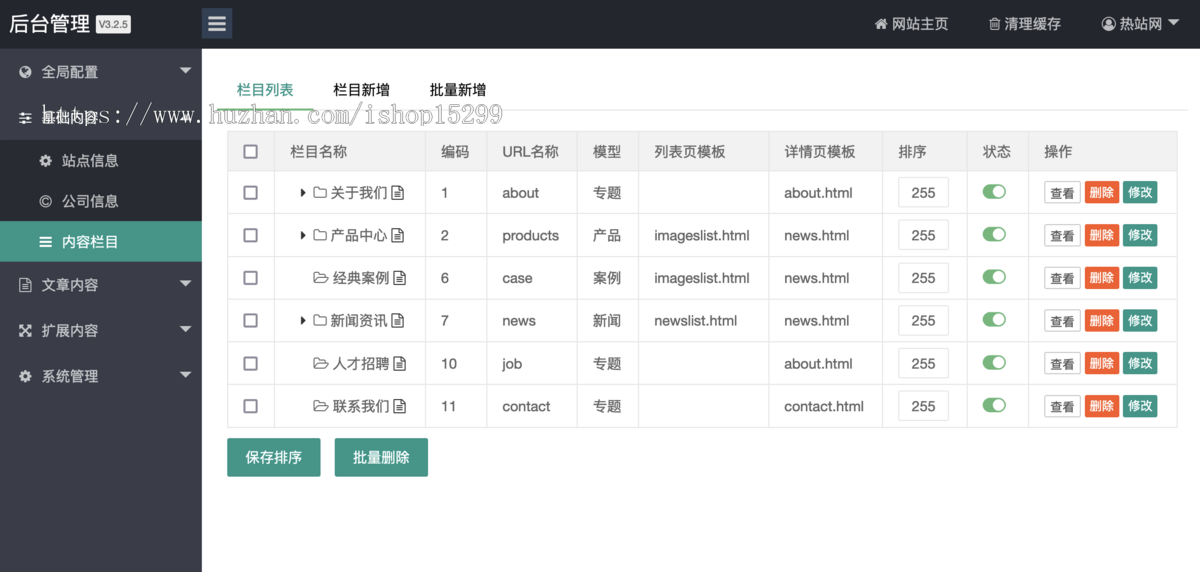Click 清理缓存 in the top bar
The height and width of the screenshot is (572, 1200).
[x=1025, y=24]
